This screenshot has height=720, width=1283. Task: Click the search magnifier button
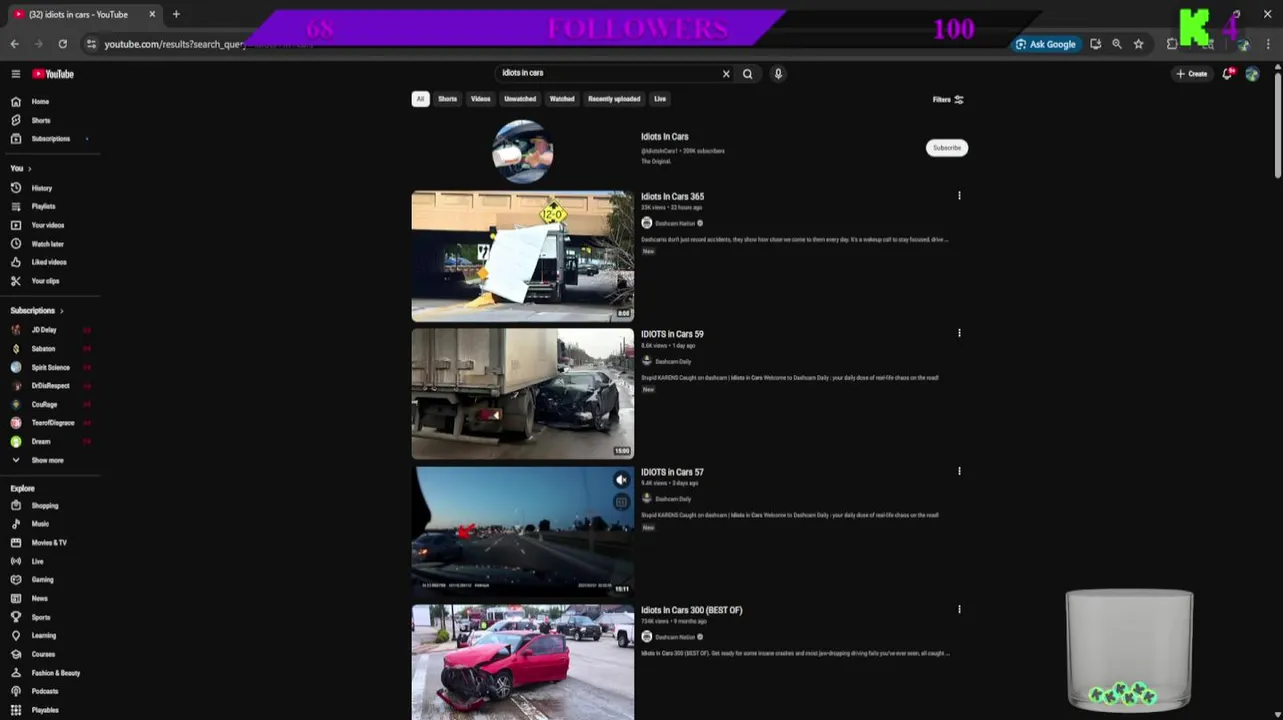pos(747,74)
